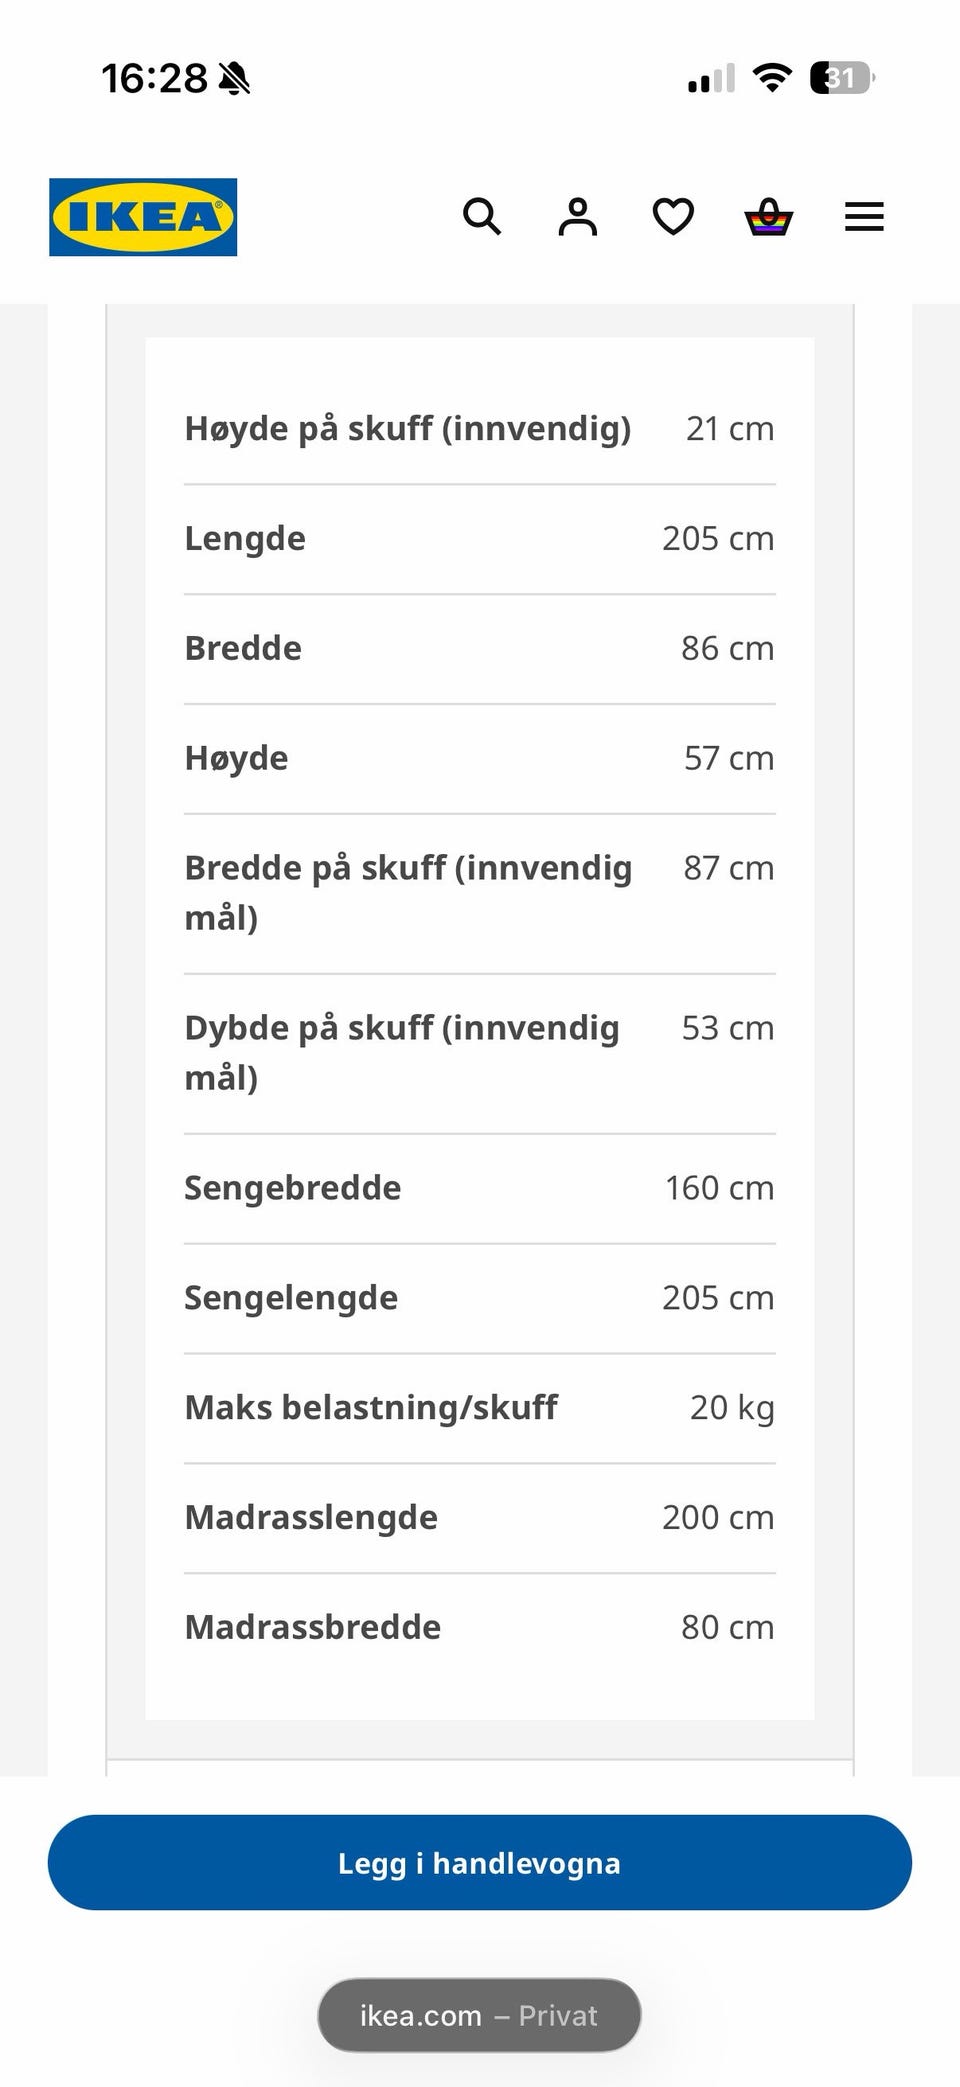
Task: Tap the Lengde 205 cm row
Action: 480,539
